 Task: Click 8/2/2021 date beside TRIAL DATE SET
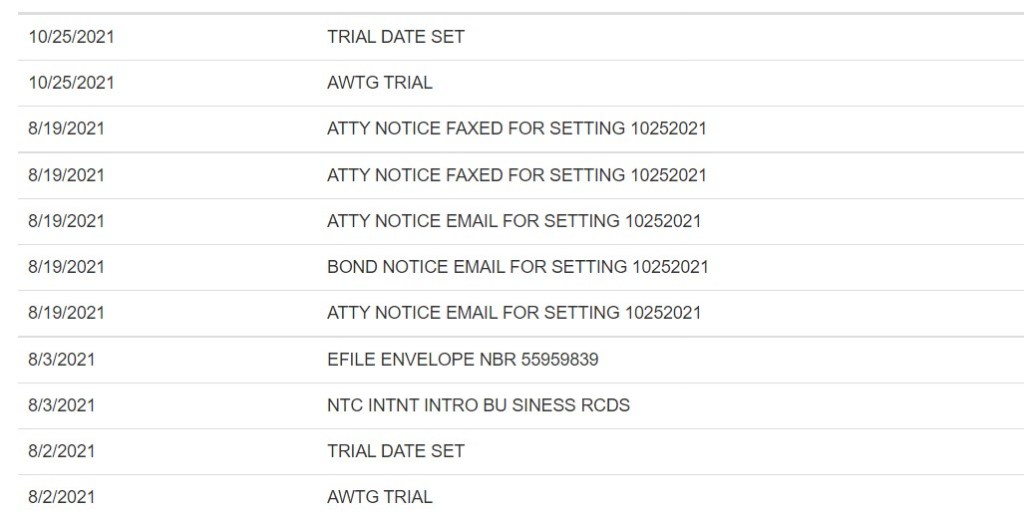point(61,451)
